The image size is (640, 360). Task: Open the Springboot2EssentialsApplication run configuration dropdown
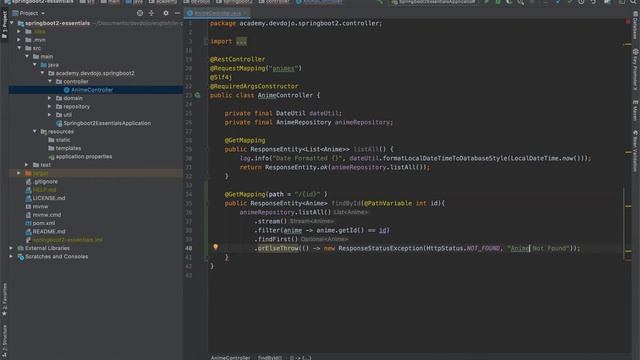(434, 2)
